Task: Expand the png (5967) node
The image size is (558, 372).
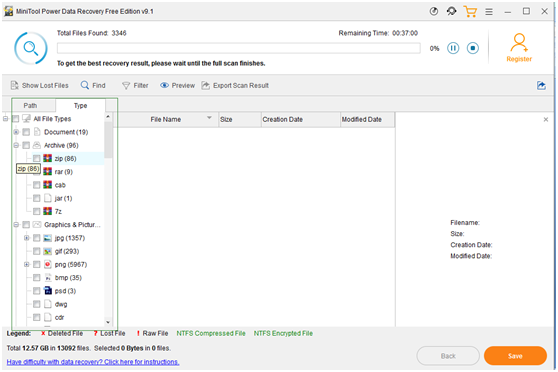Action: coord(26,264)
